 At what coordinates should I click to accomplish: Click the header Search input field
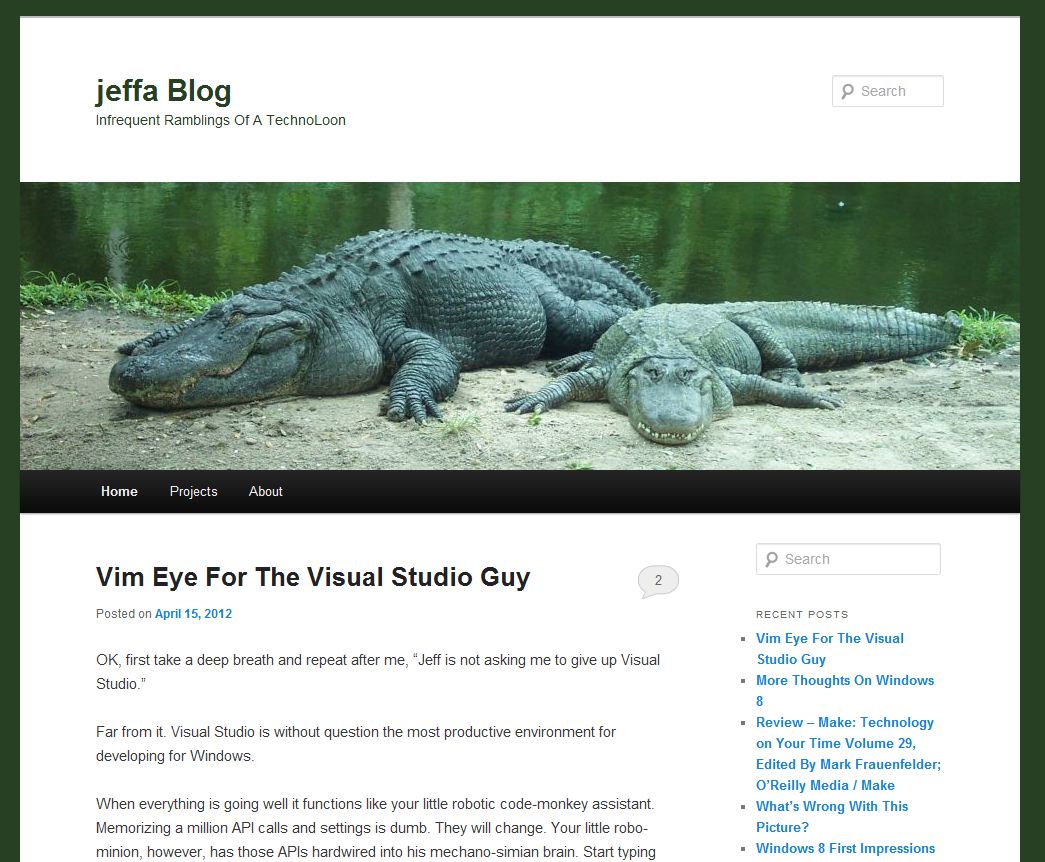[x=888, y=91]
